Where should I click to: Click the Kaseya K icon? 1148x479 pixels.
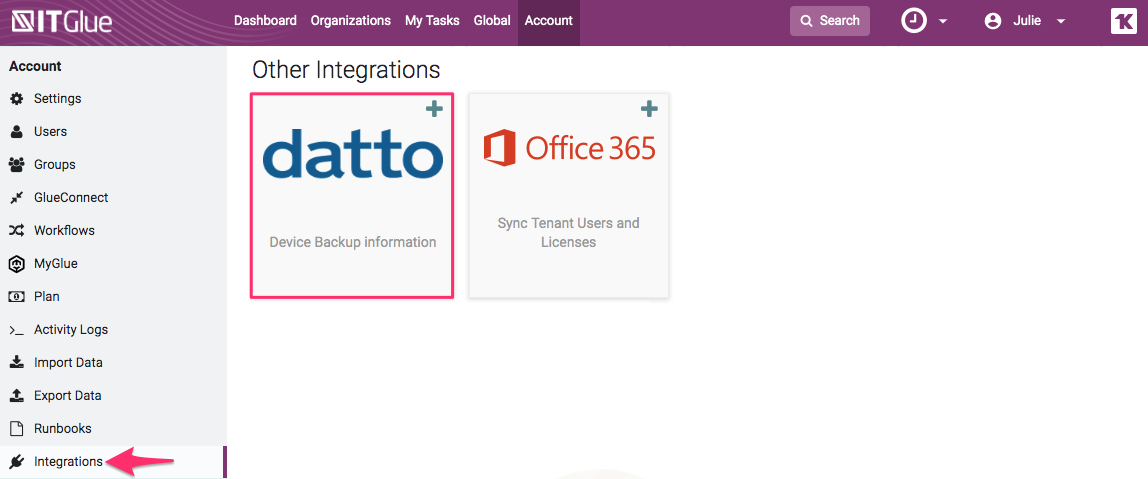(x=1124, y=21)
